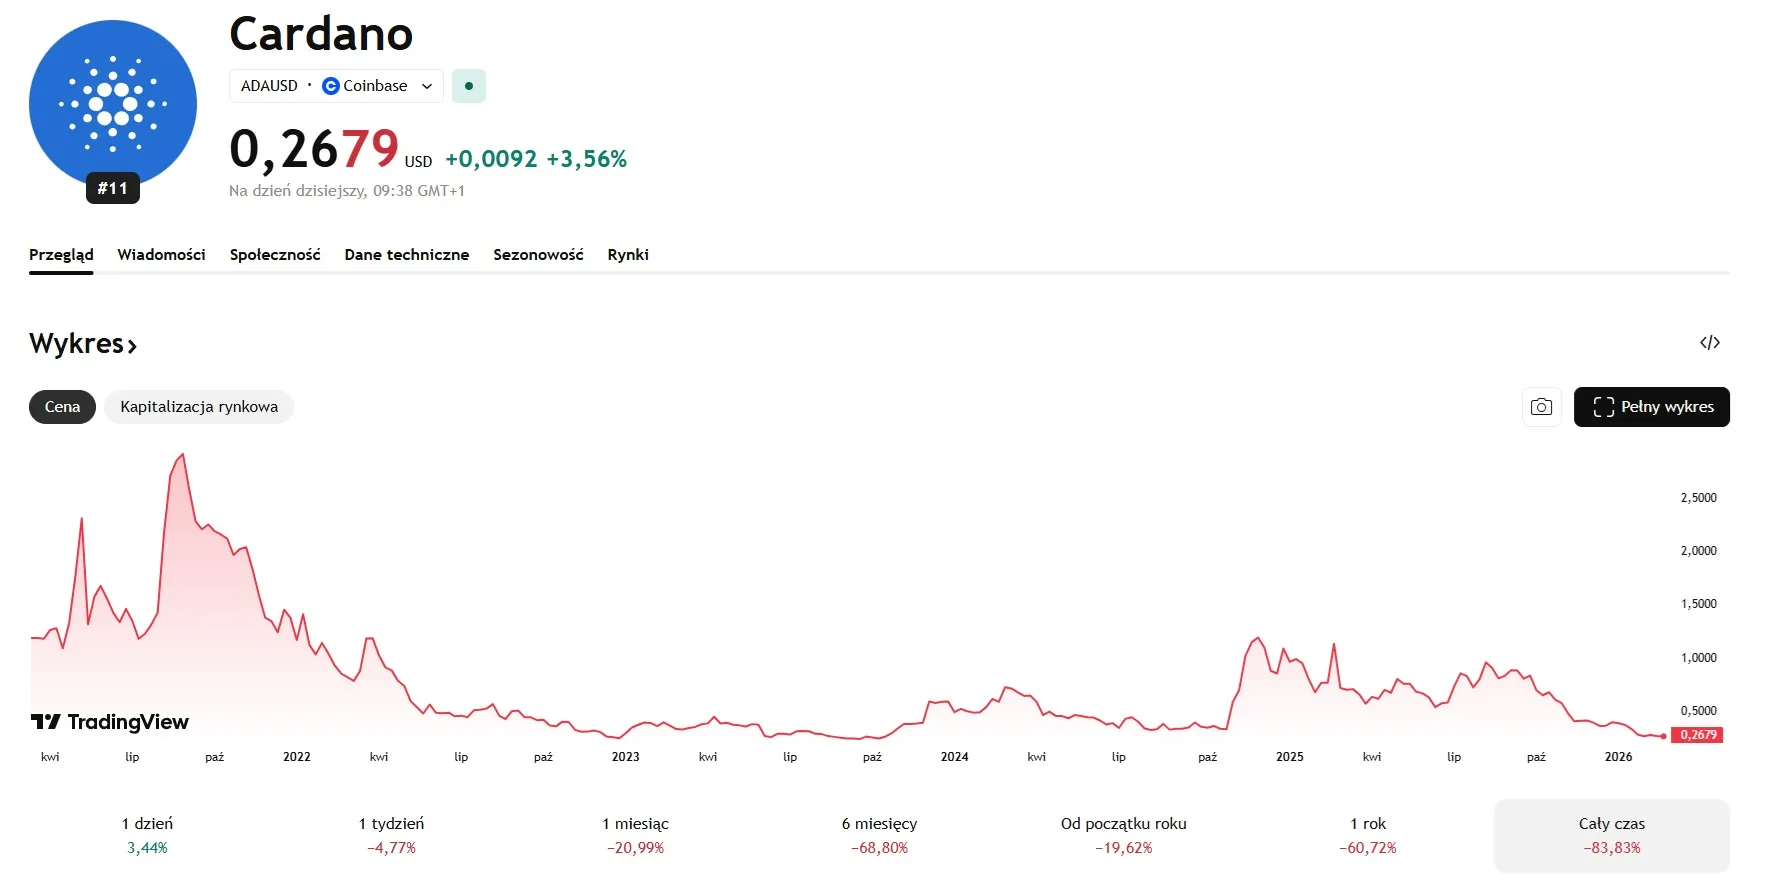The image size is (1783, 887).
Task: Choose the Cały czas range
Action: tap(1611, 835)
